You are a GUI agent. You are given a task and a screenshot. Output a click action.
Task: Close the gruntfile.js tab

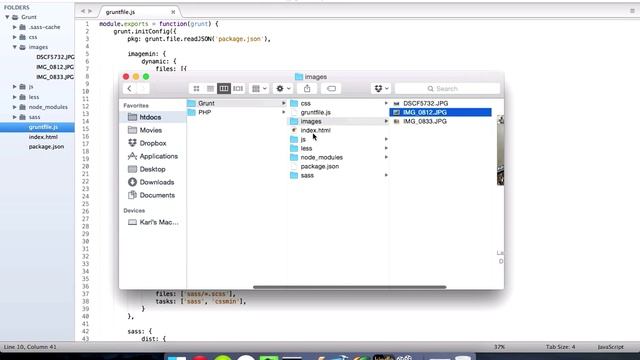pyautogui.click(x=173, y=12)
